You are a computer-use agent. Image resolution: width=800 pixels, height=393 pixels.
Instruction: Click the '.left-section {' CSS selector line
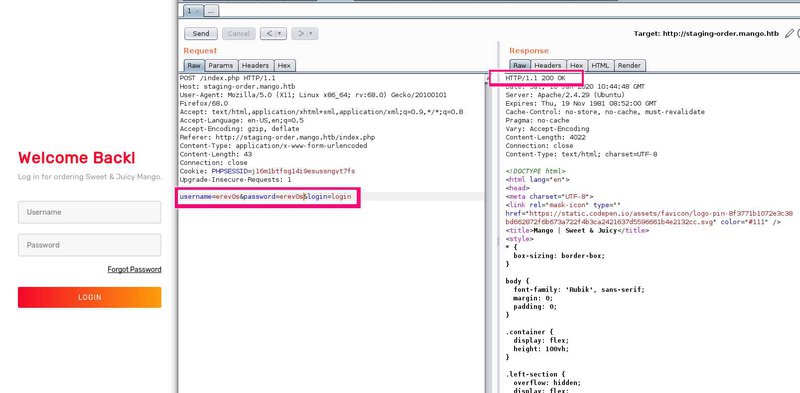point(535,374)
